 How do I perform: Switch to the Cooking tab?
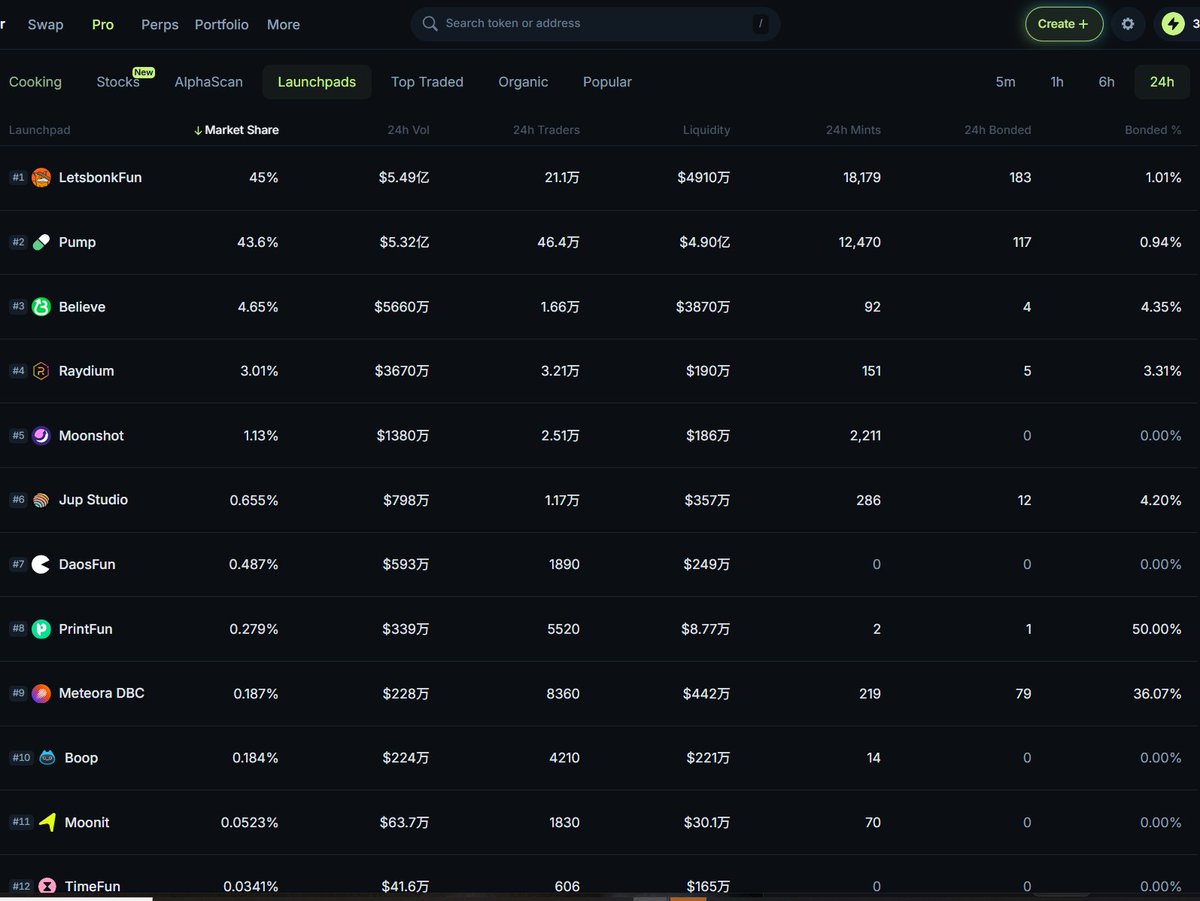click(35, 82)
